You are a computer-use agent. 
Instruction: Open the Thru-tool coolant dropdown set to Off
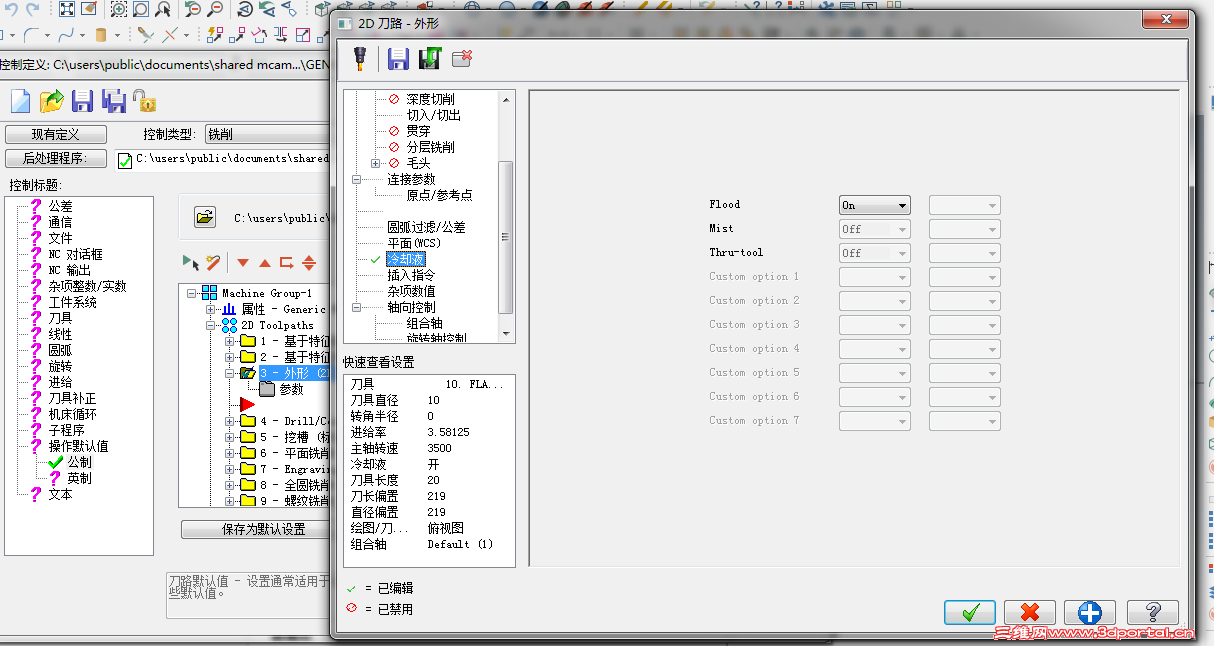click(874, 253)
